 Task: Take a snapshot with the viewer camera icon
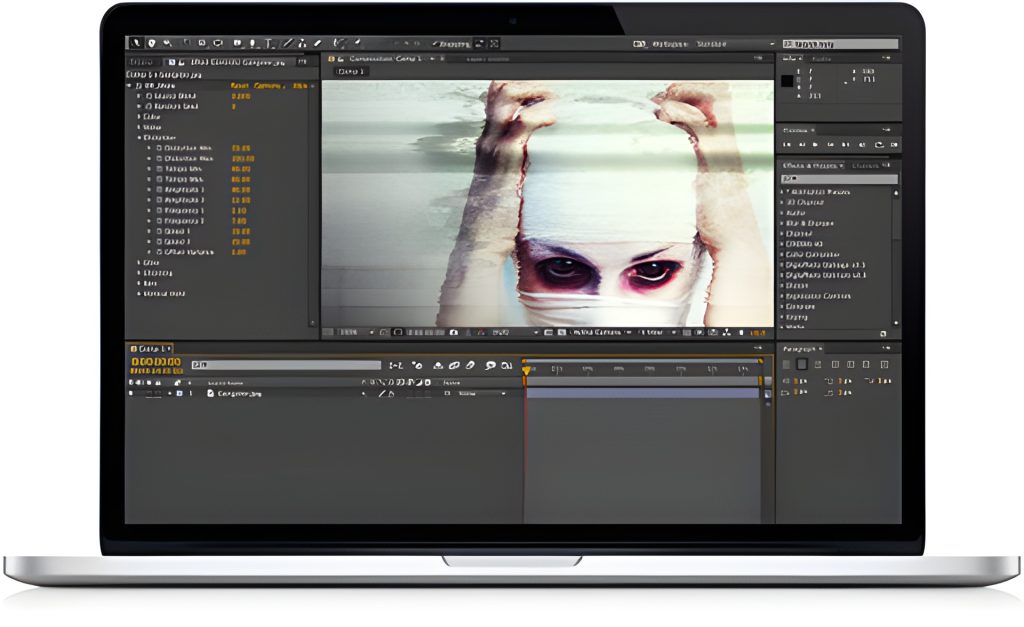(454, 332)
